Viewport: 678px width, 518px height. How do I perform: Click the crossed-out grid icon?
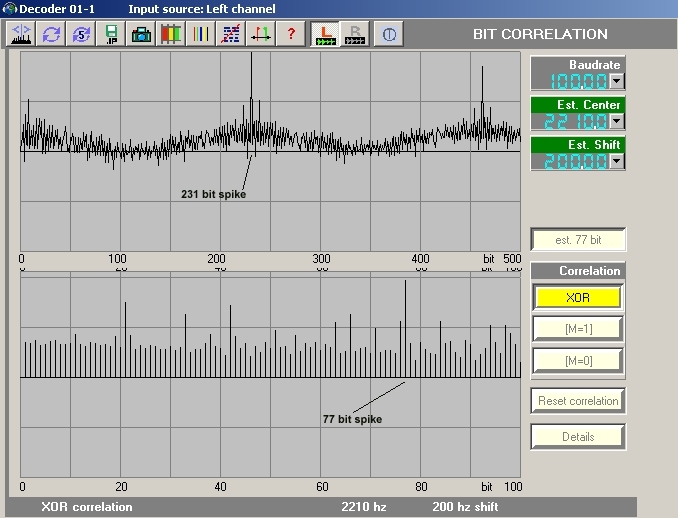231,34
